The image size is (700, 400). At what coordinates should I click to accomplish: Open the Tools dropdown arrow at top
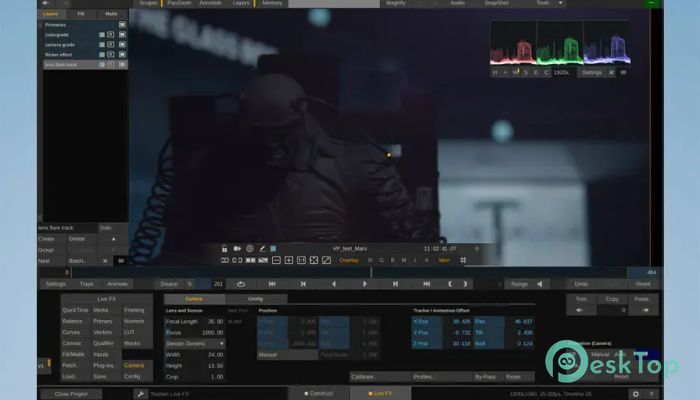pos(560,3)
